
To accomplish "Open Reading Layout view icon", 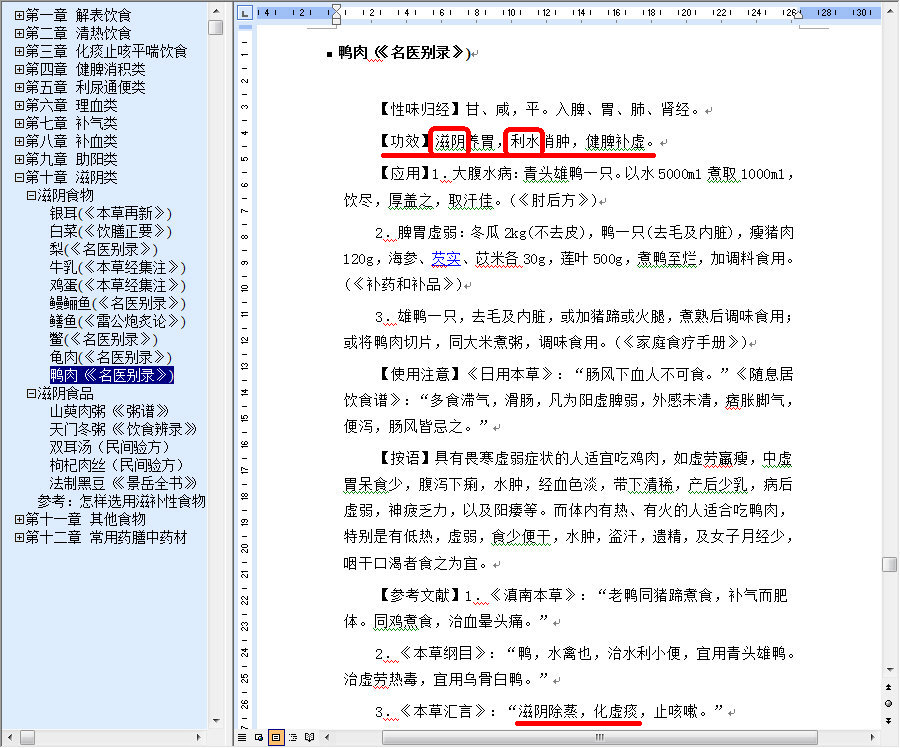I will (x=308, y=738).
